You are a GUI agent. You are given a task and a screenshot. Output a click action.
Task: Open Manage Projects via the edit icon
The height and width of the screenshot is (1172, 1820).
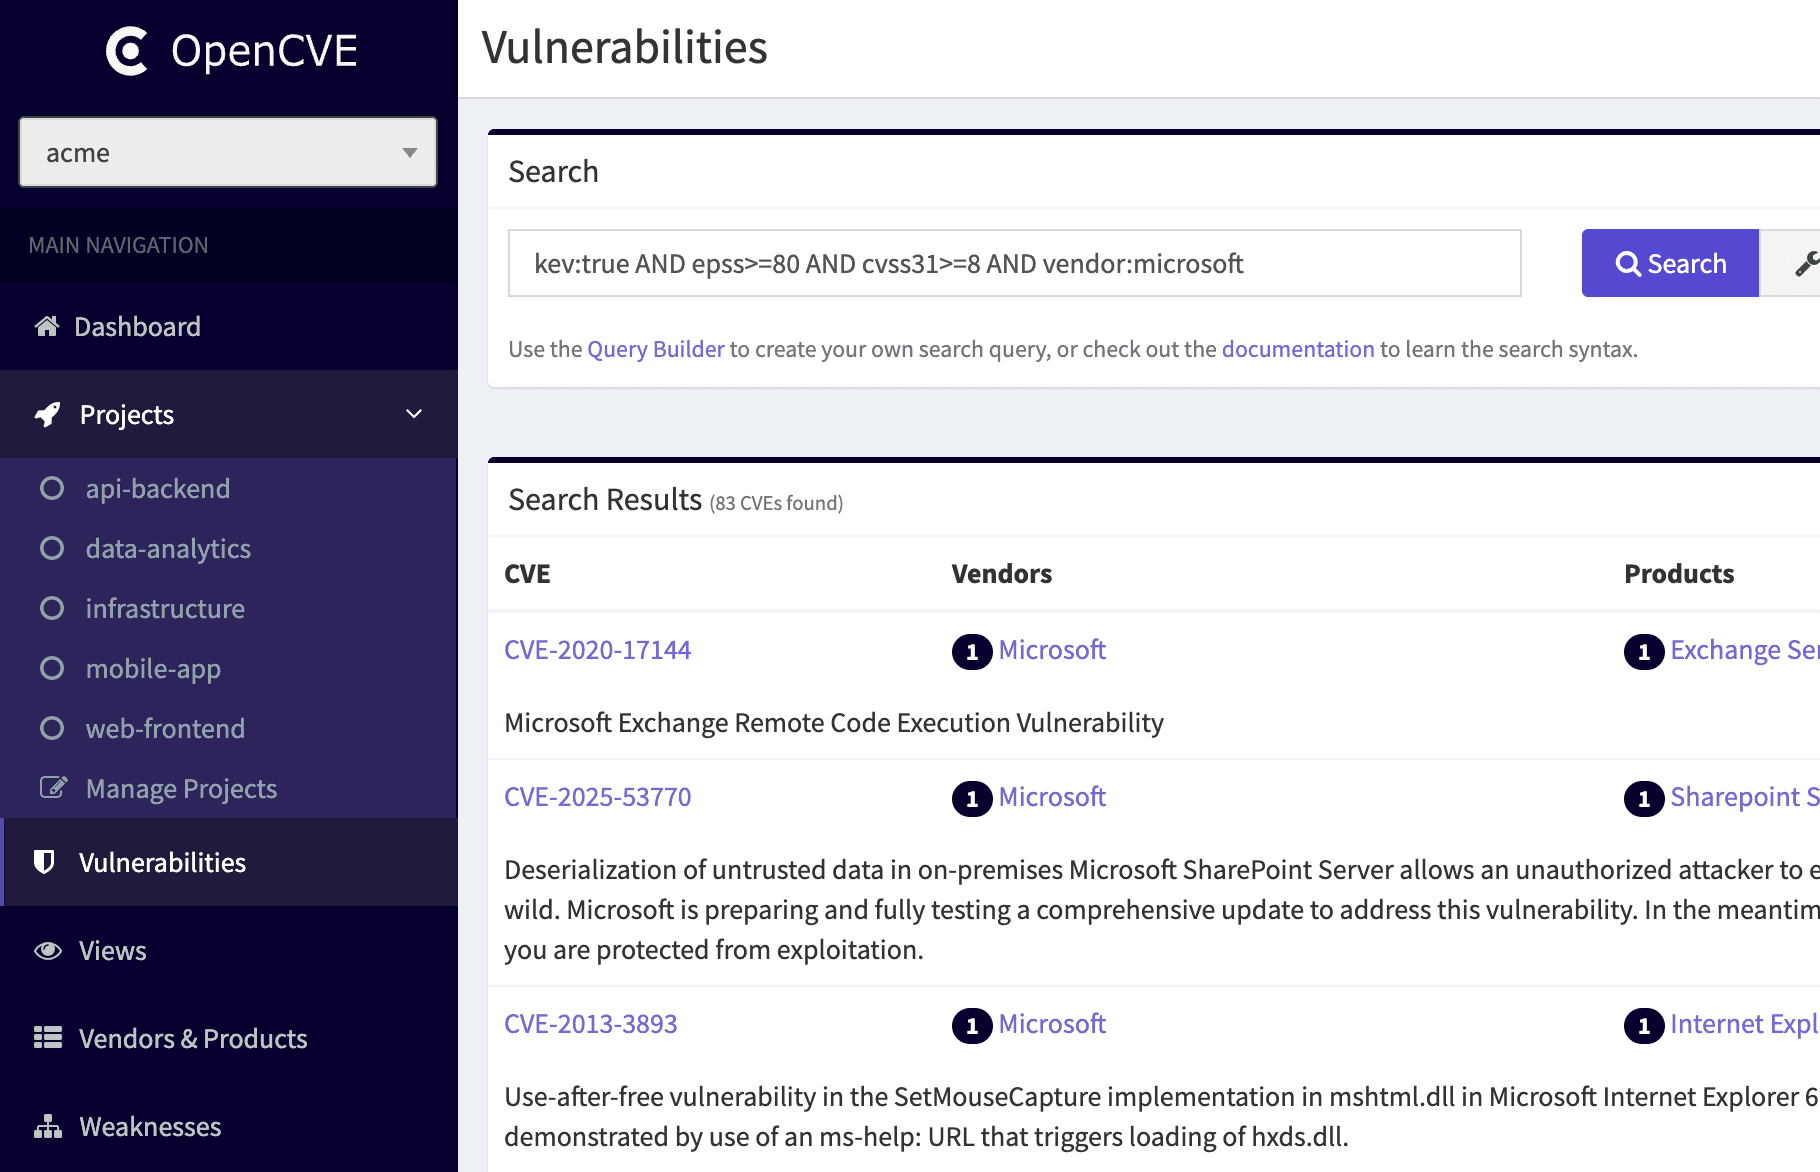point(54,787)
